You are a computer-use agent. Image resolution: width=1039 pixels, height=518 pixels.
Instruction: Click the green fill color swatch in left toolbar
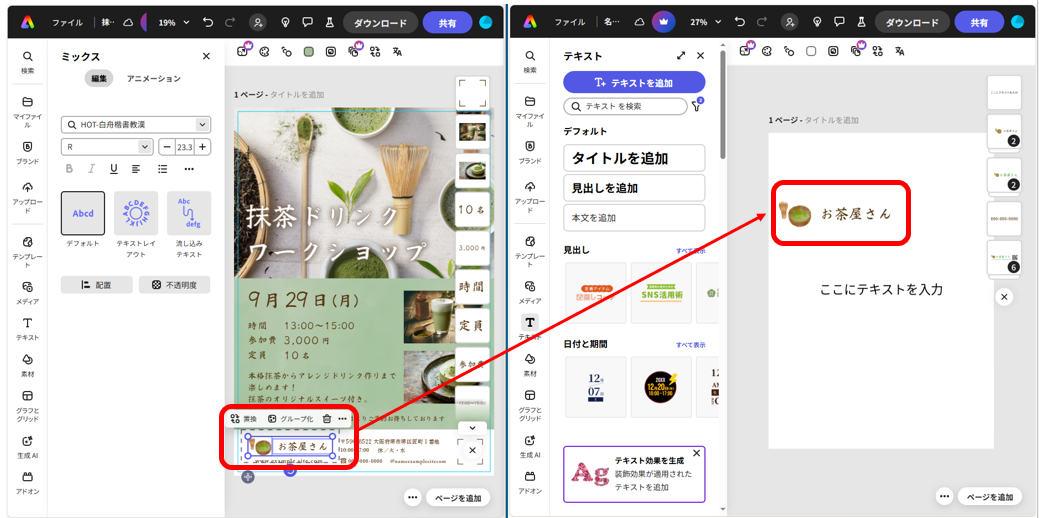tap(309, 51)
